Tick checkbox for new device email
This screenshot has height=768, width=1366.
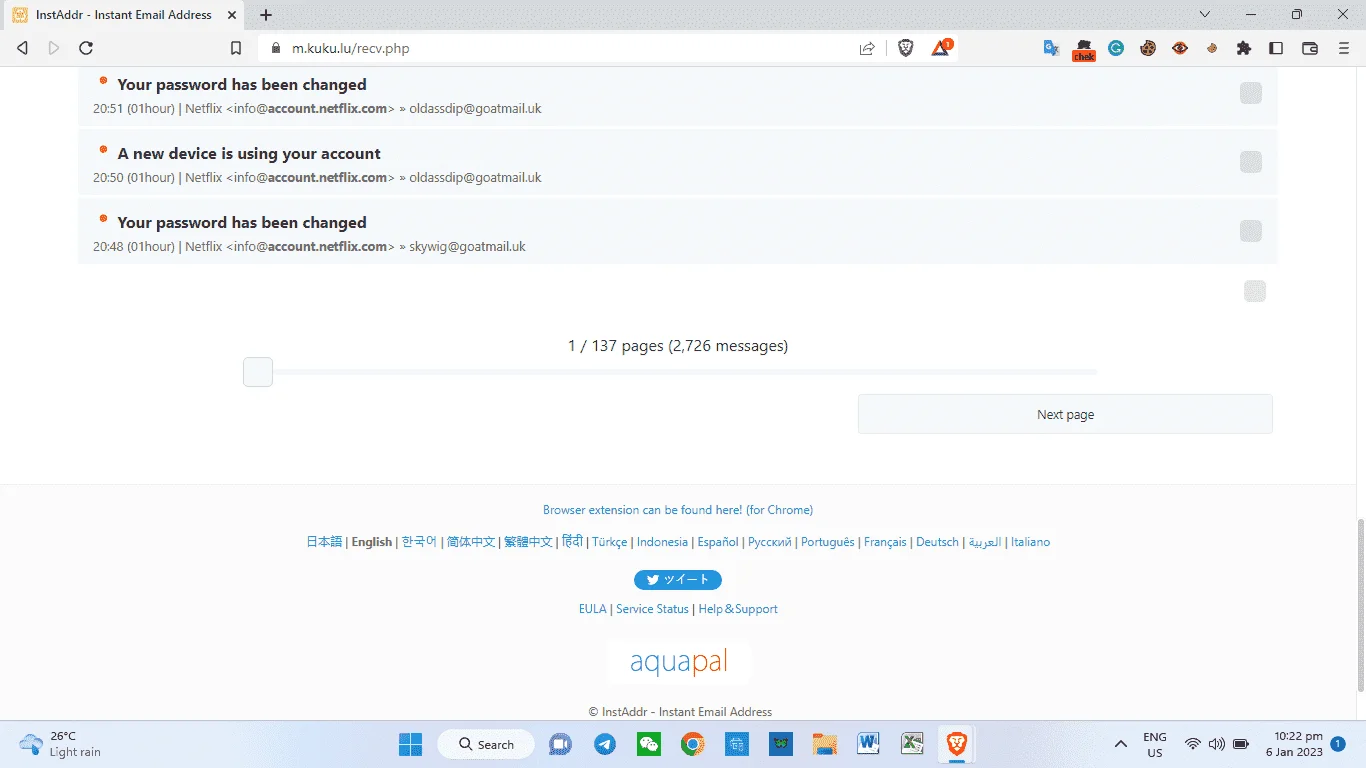pyautogui.click(x=1251, y=162)
